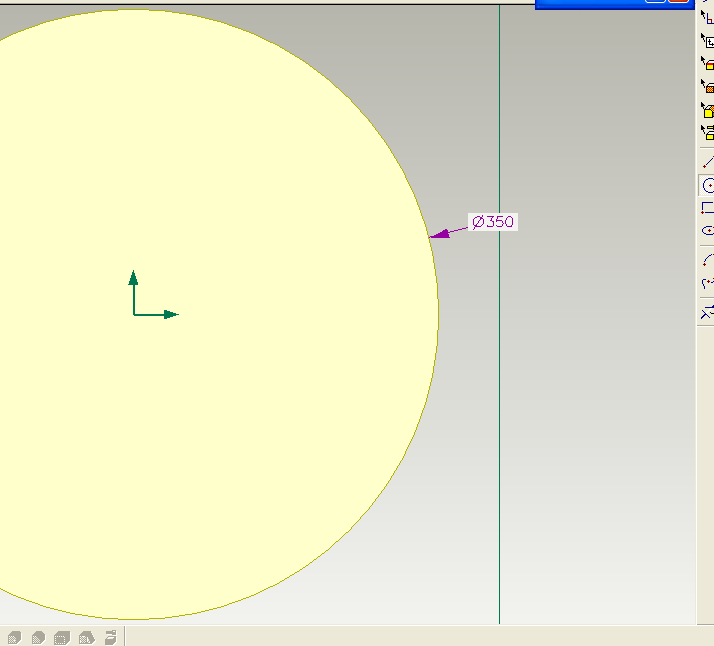Select the Arc sketch tool

point(708,260)
